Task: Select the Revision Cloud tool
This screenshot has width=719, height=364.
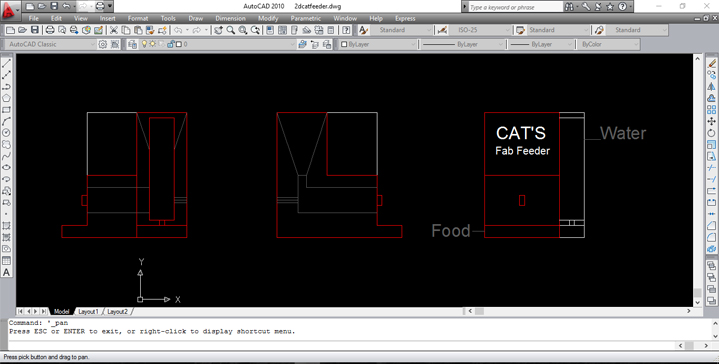Action: pyautogui.click(x=6, y=144)
